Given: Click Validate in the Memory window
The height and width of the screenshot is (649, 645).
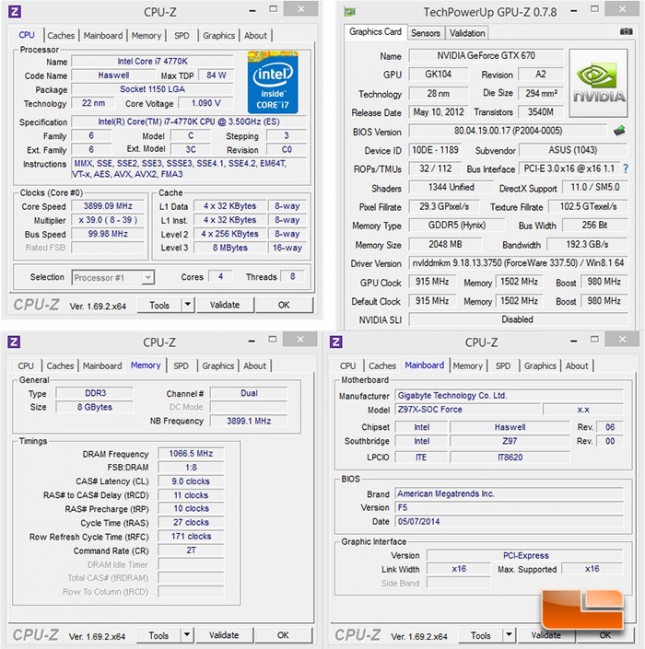Looking at the screenshot, I should tap(224, 635).
